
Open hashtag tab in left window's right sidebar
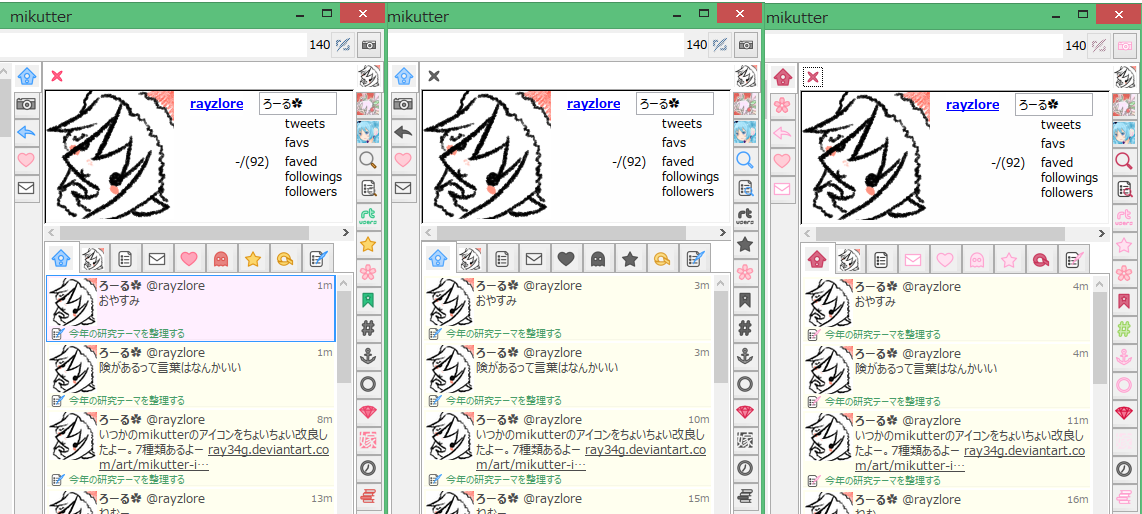(368, 328)
